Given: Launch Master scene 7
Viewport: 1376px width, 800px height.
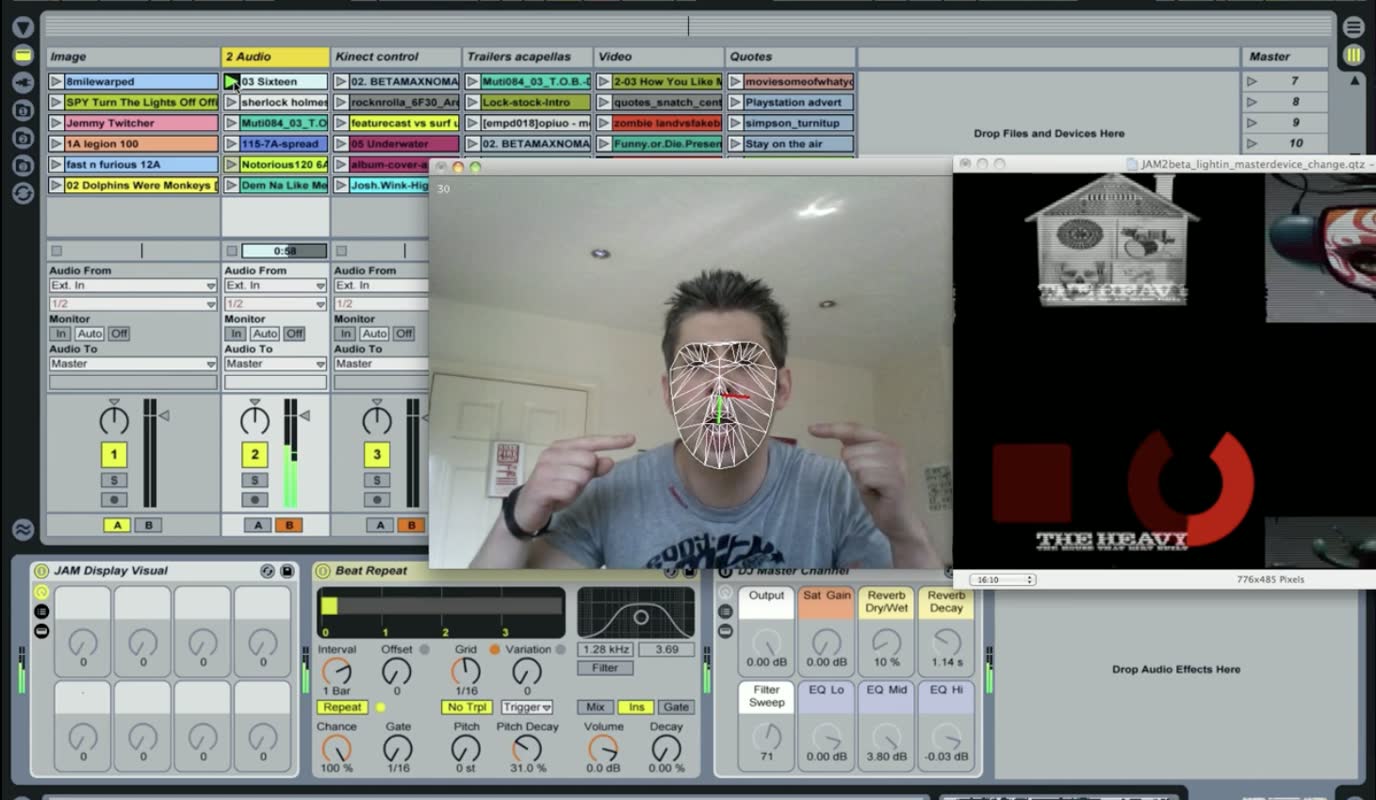Looking at the screenshot, I should [x=1251, y=81].
